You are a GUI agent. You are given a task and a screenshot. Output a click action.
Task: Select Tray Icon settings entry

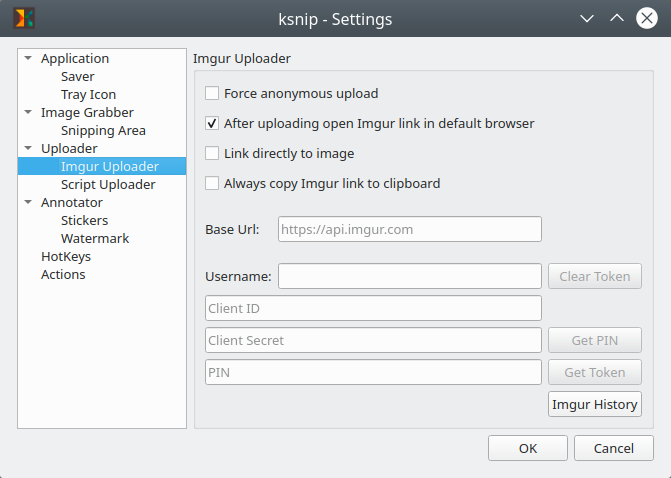point(88,95)
